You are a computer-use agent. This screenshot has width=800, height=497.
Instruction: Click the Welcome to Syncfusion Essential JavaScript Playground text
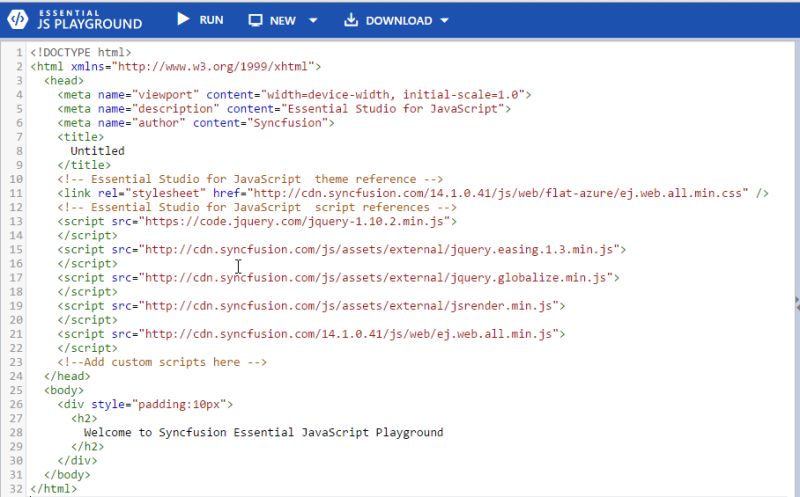263,432
